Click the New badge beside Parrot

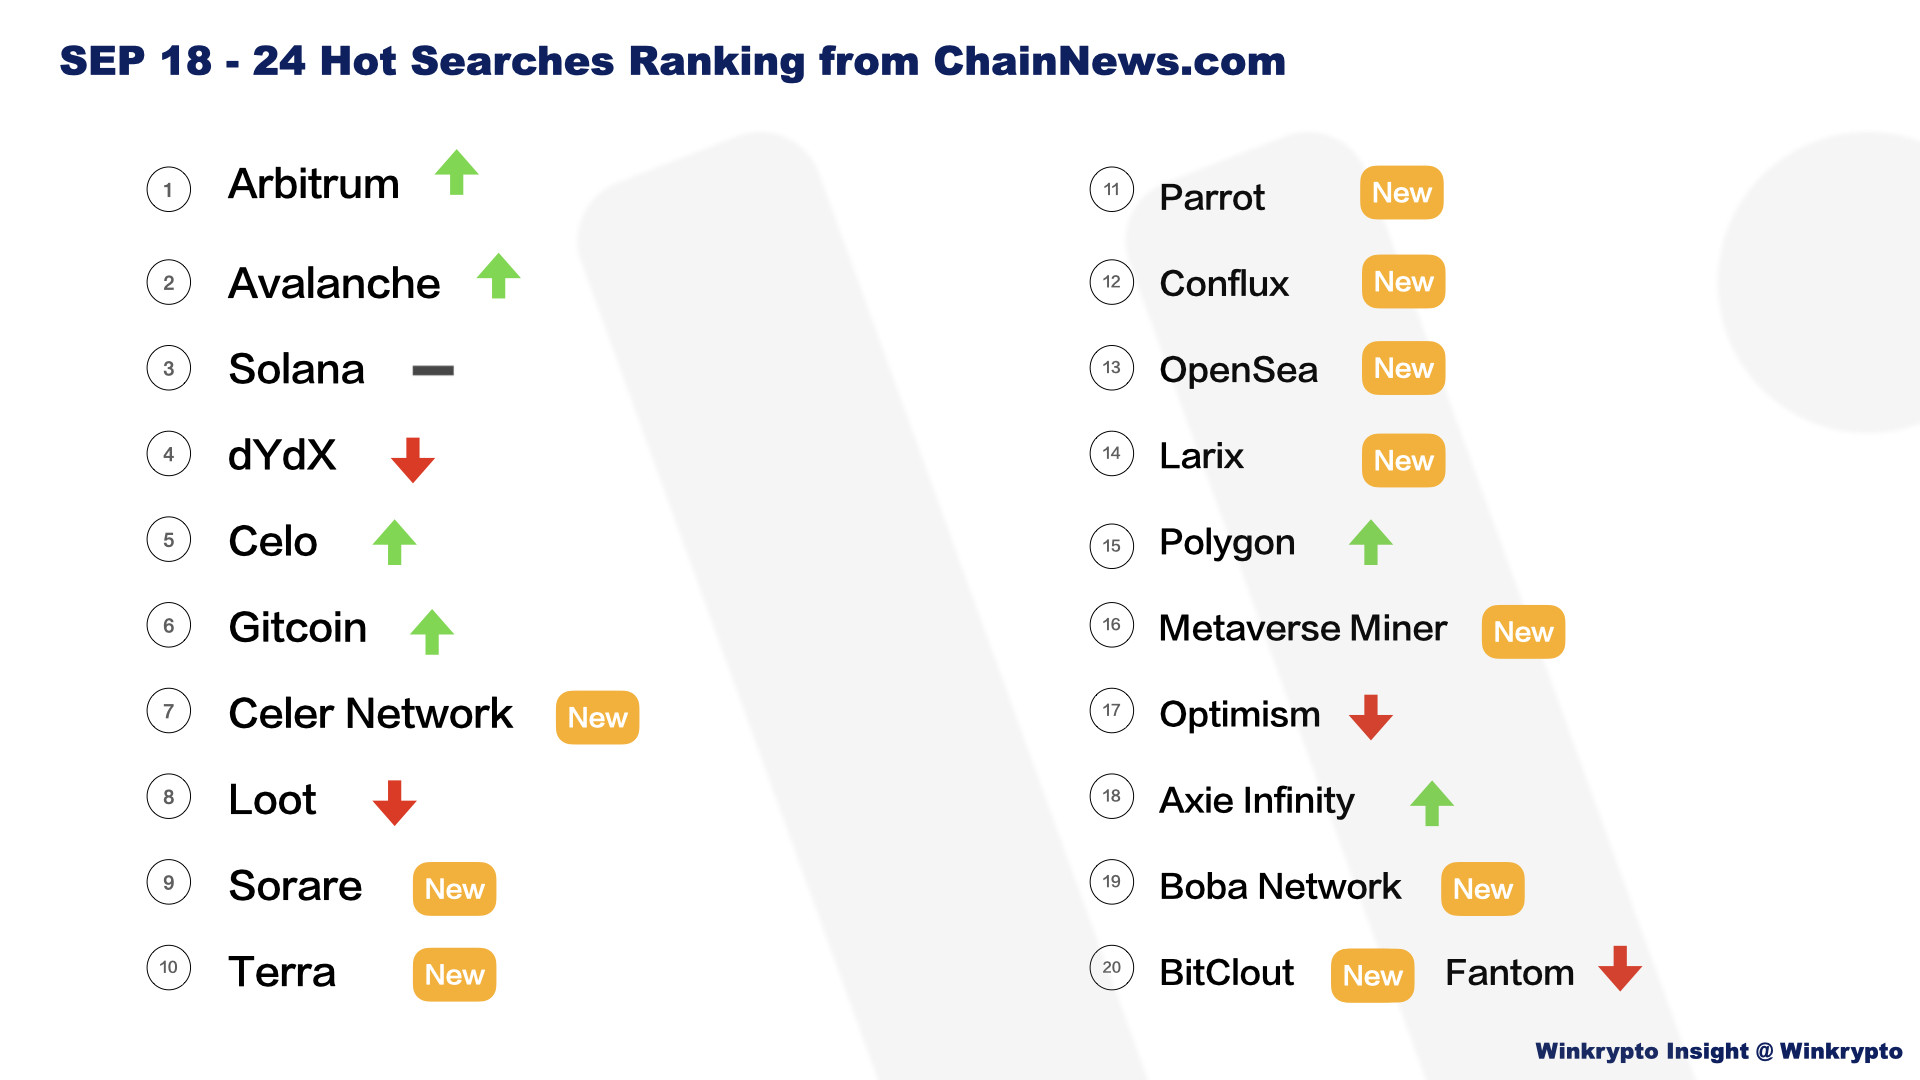(x=1402, y=193)
